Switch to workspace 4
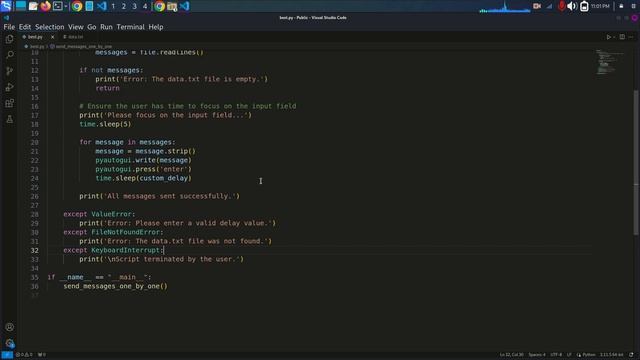 pyautogui.click(x=145, y=6)
